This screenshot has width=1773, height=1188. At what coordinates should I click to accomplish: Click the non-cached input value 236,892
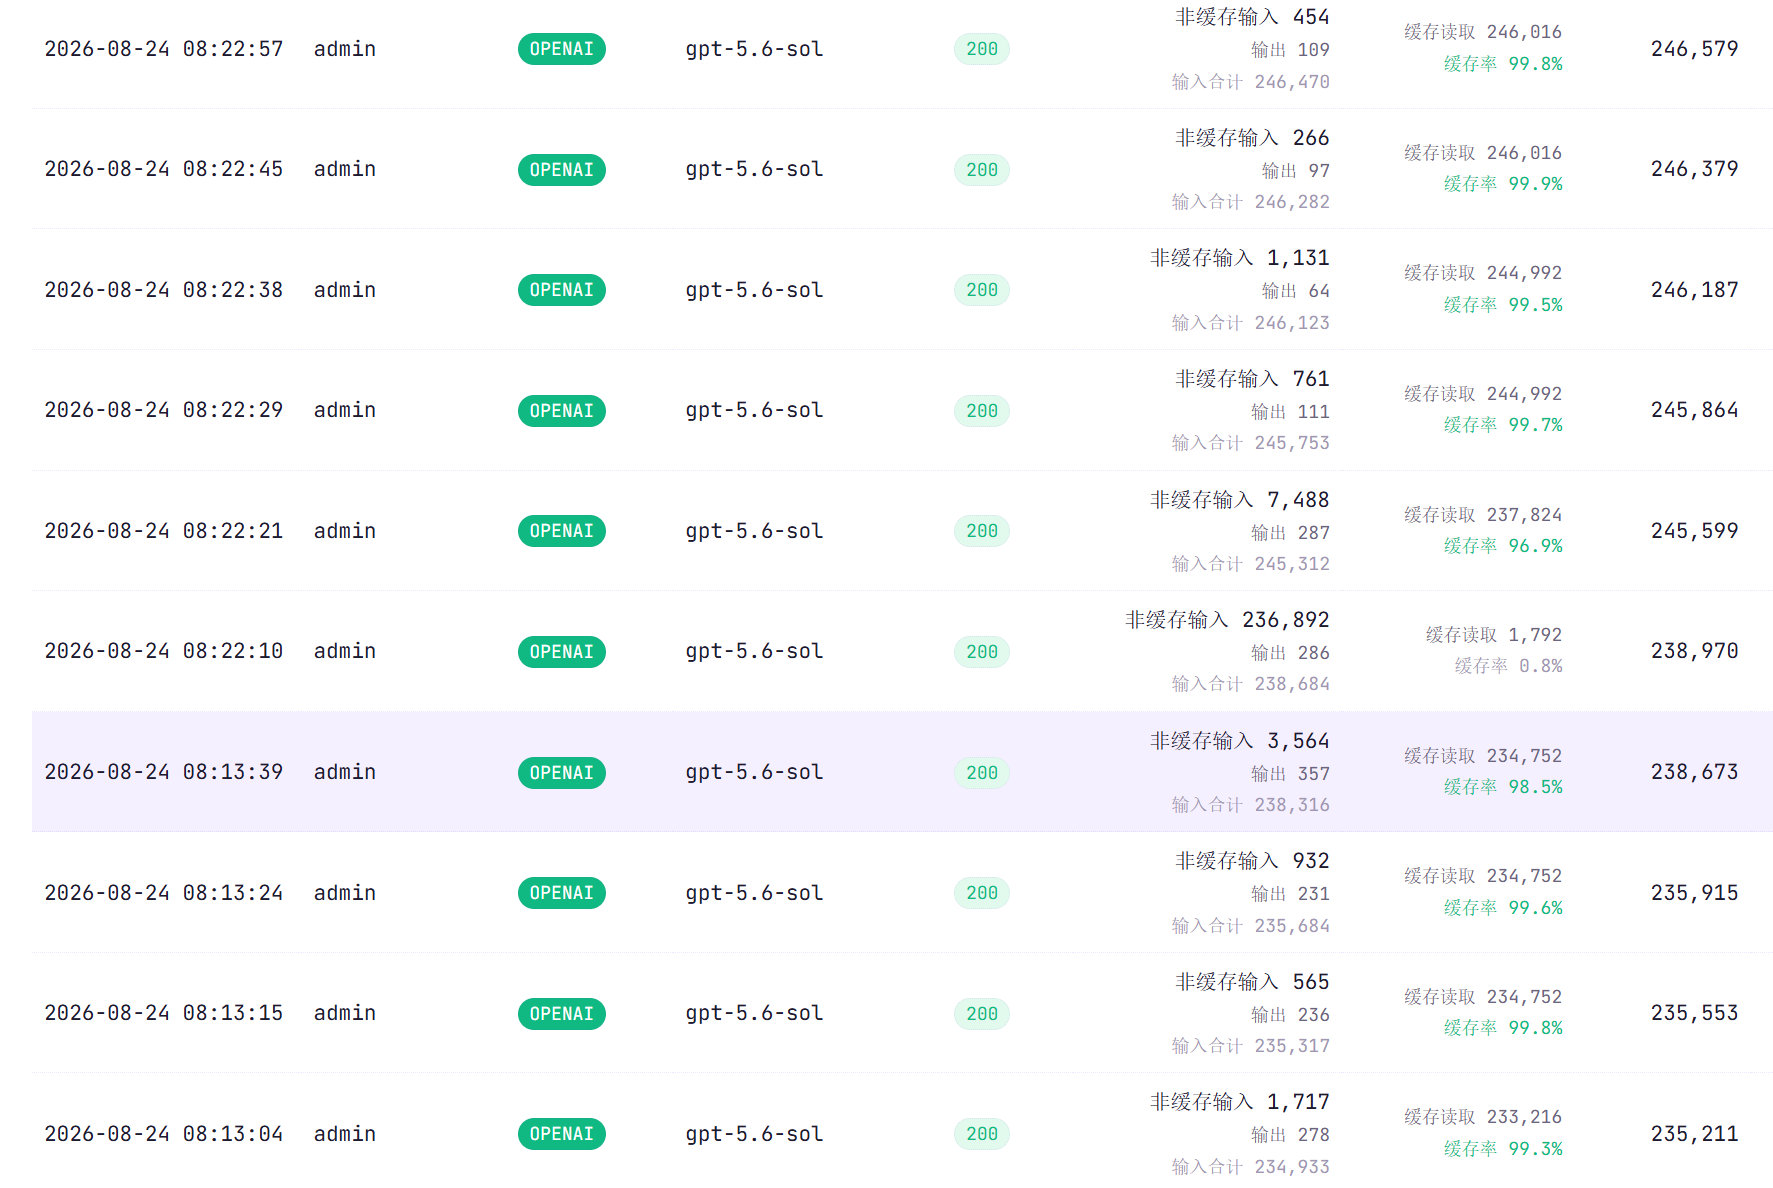(1285, 620)
